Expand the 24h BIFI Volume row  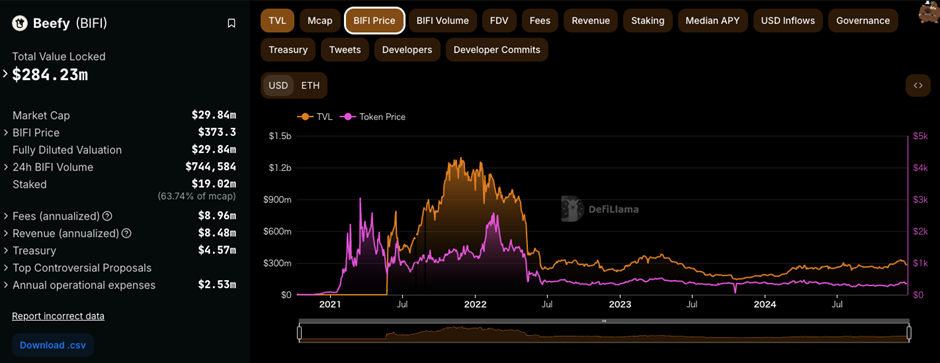pos(6,167)
